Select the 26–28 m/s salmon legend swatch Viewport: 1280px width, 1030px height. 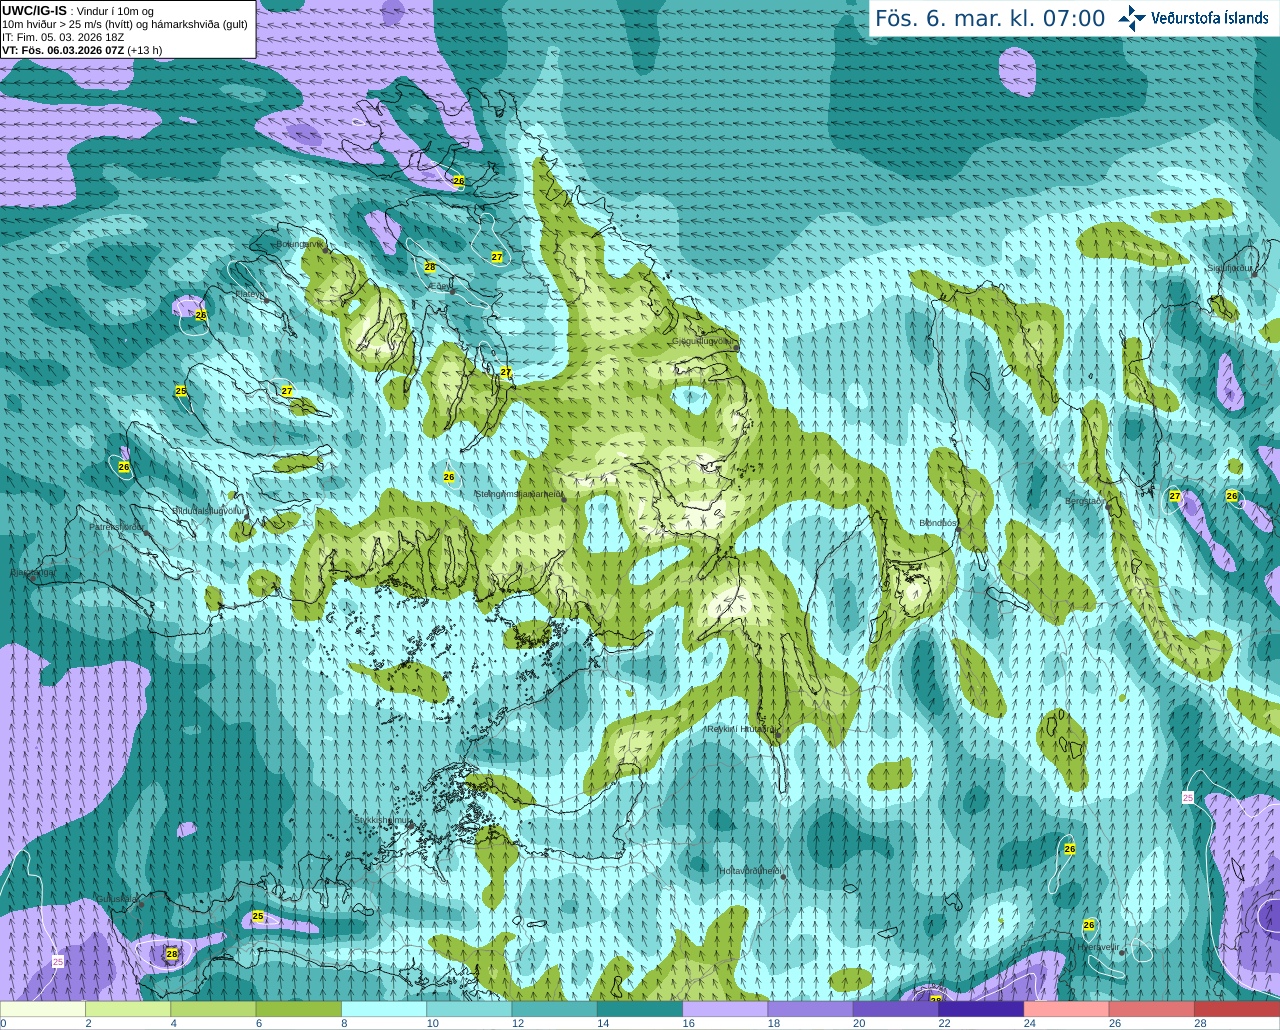[1152, 1009]
